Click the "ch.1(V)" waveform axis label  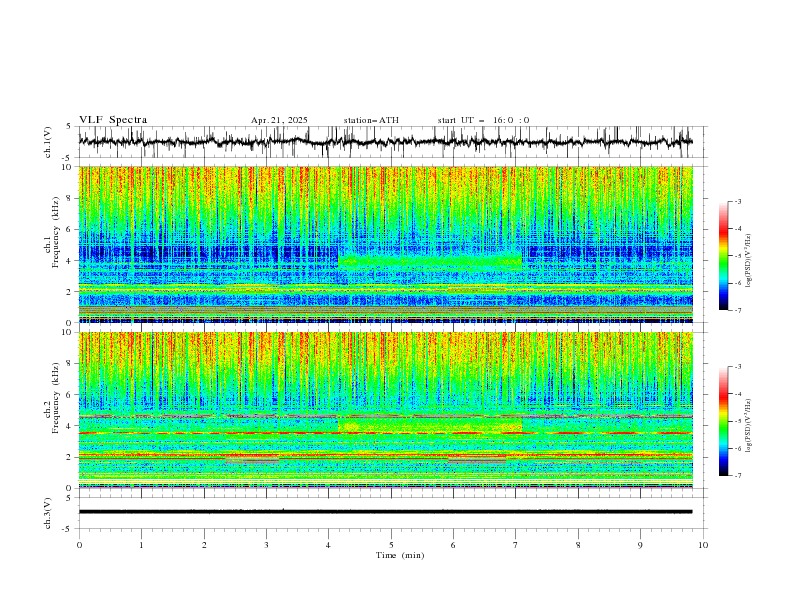48,142
